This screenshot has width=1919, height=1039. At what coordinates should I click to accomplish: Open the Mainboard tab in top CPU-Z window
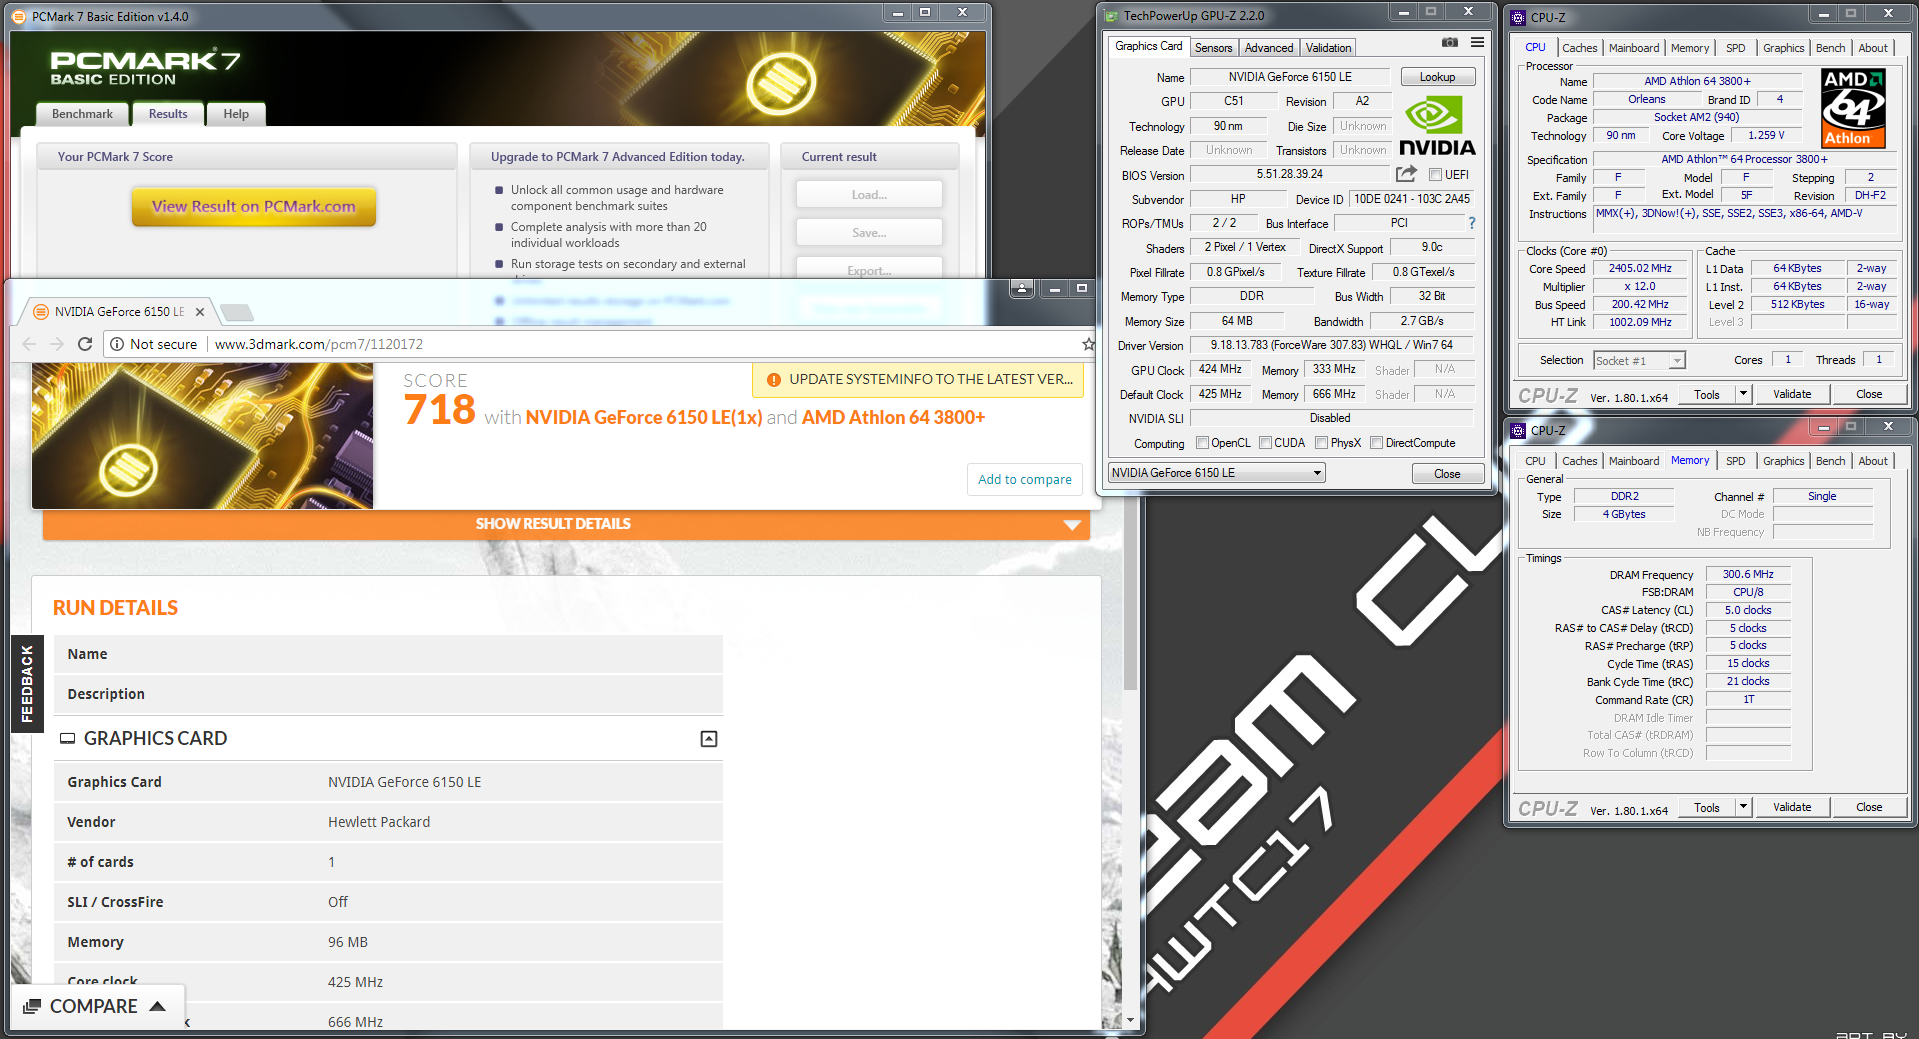[1634, 48]
